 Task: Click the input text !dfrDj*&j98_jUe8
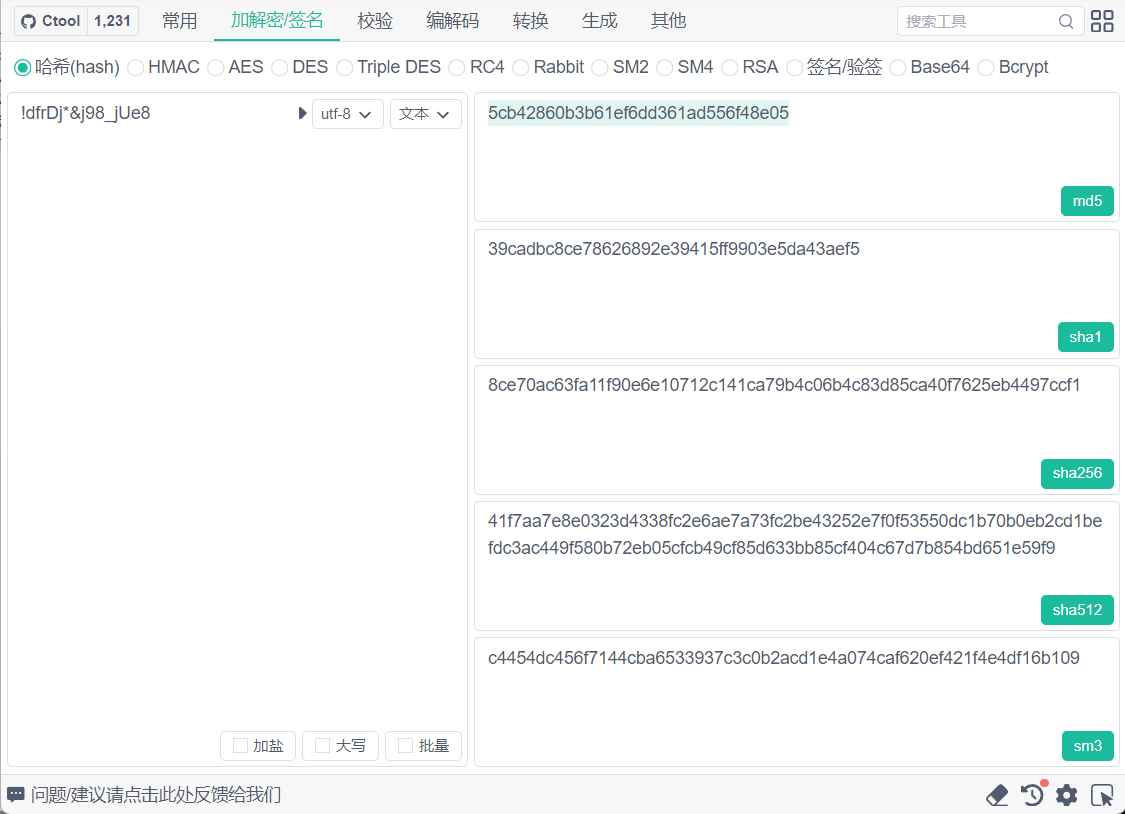click(x=85, y=113)
